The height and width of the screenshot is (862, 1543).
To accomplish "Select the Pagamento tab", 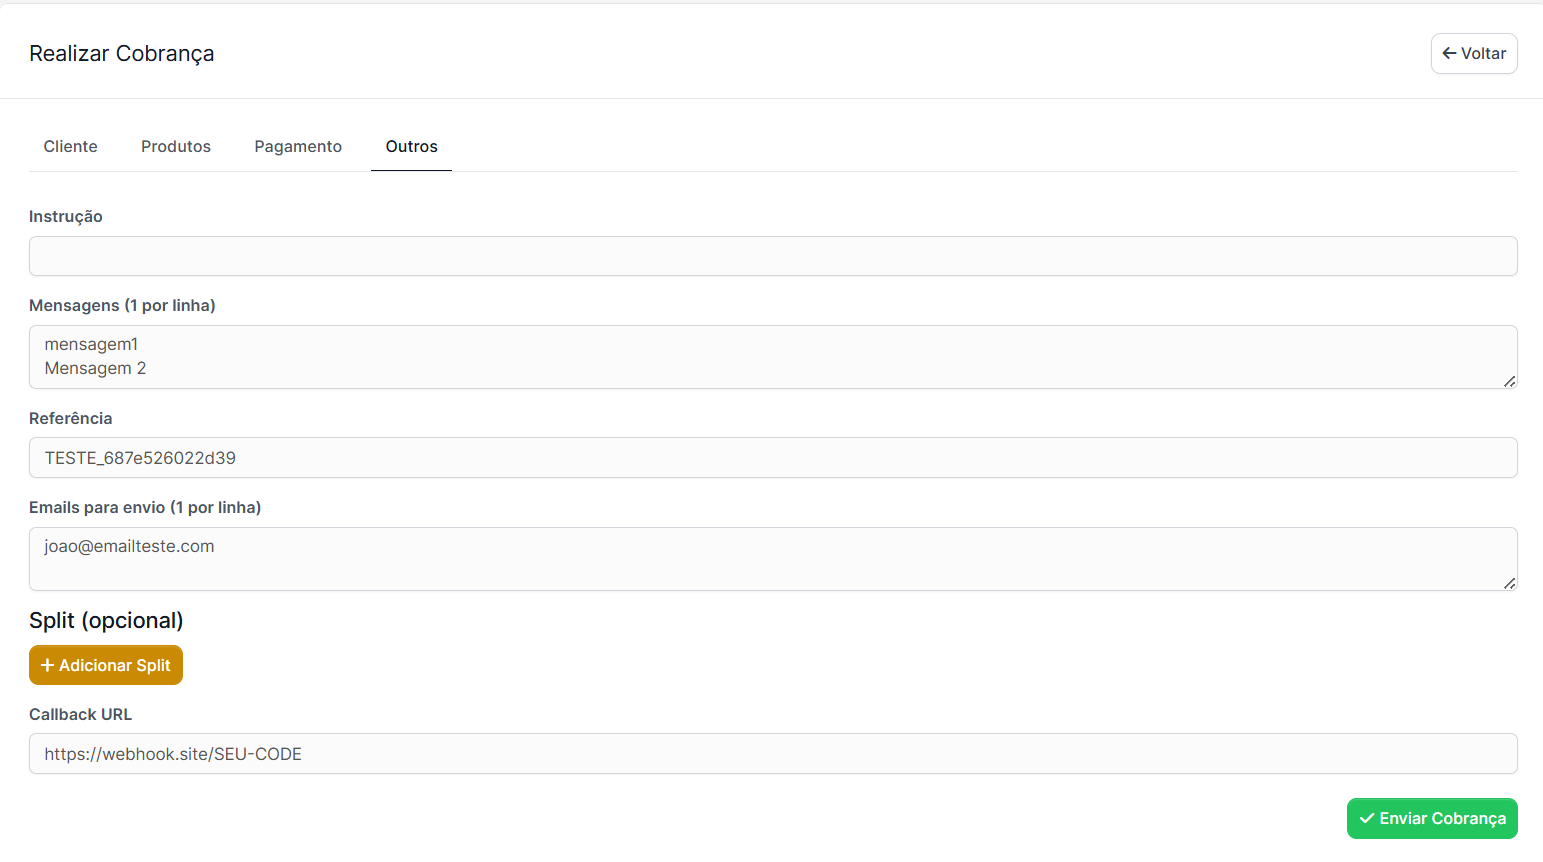I will tap(298, 146).
